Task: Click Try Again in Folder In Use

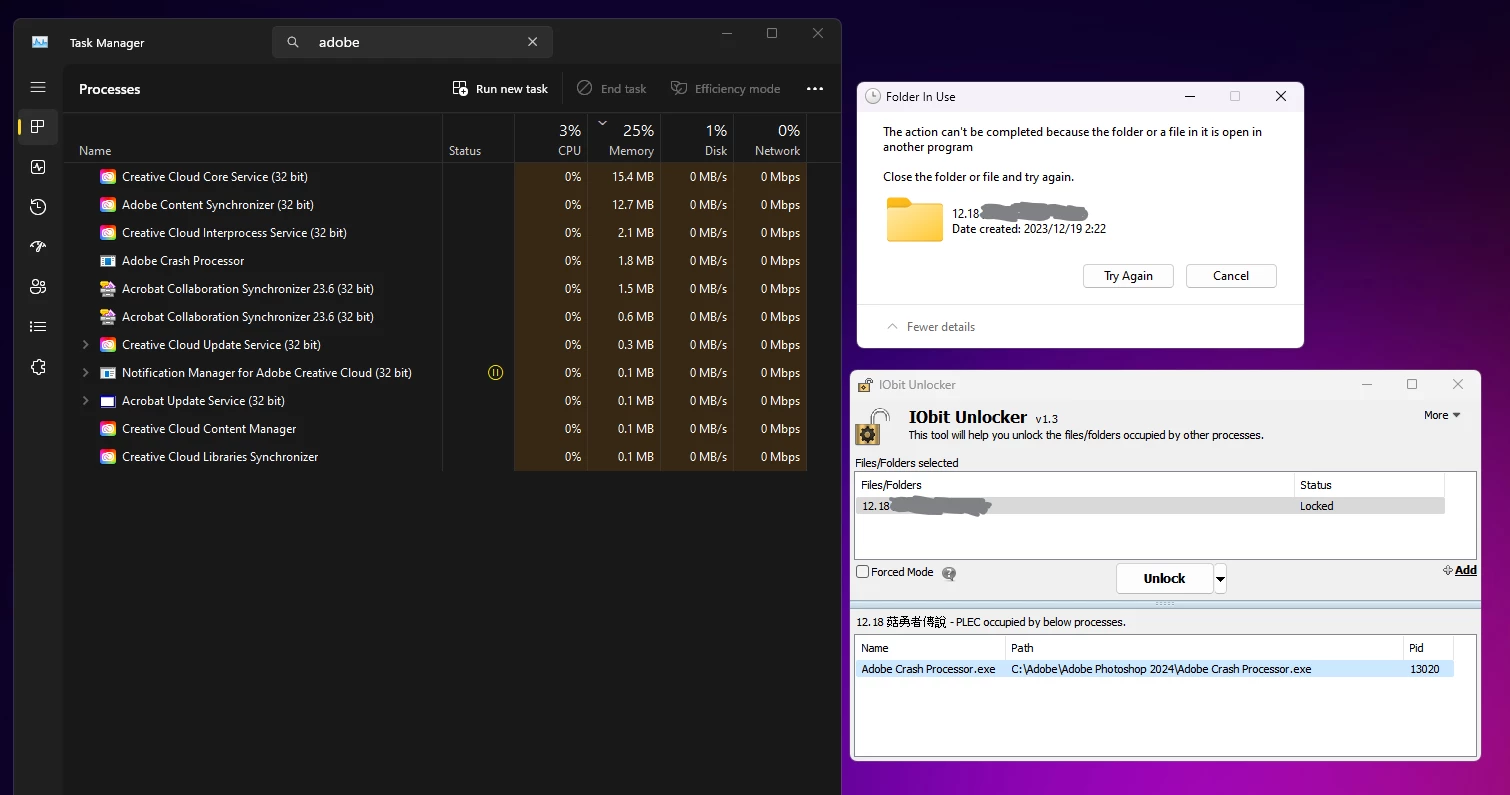Action: pos(1128,276)
